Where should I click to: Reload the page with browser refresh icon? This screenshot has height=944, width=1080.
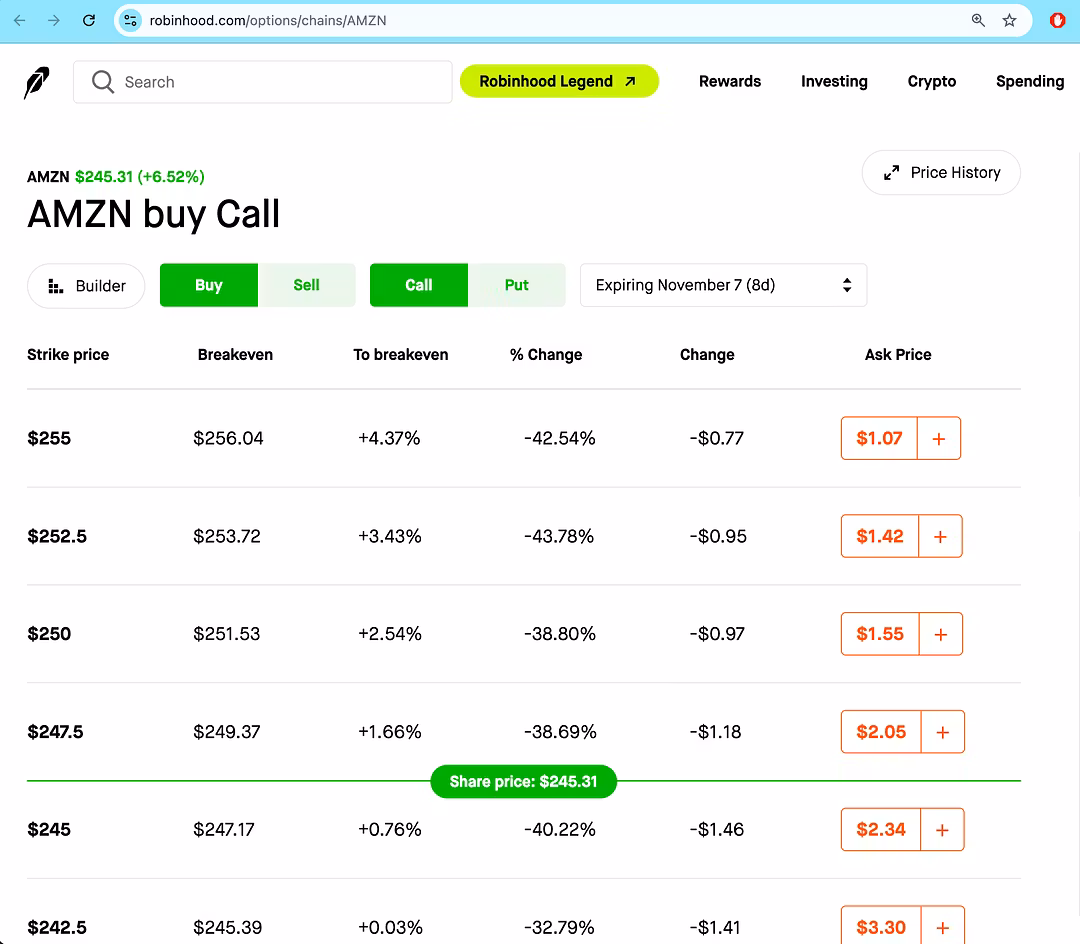tap(89, 20)
